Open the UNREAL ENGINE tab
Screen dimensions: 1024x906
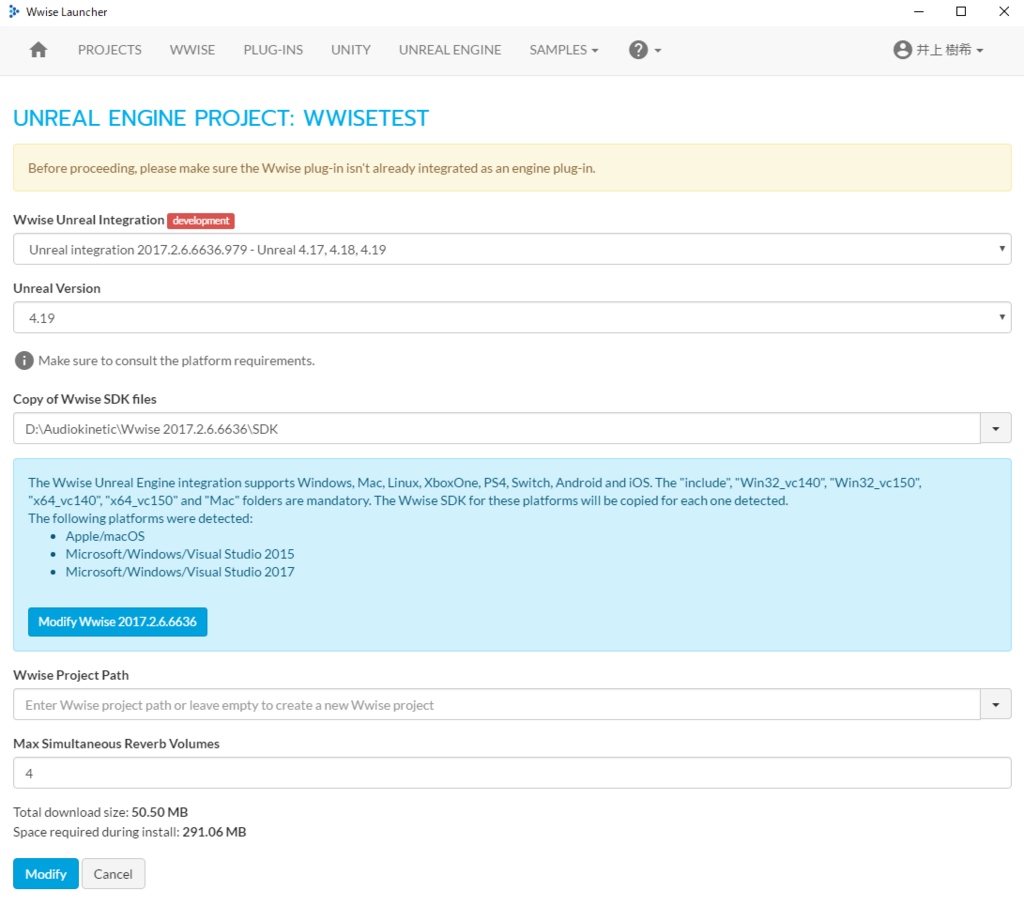pos(450,50)
